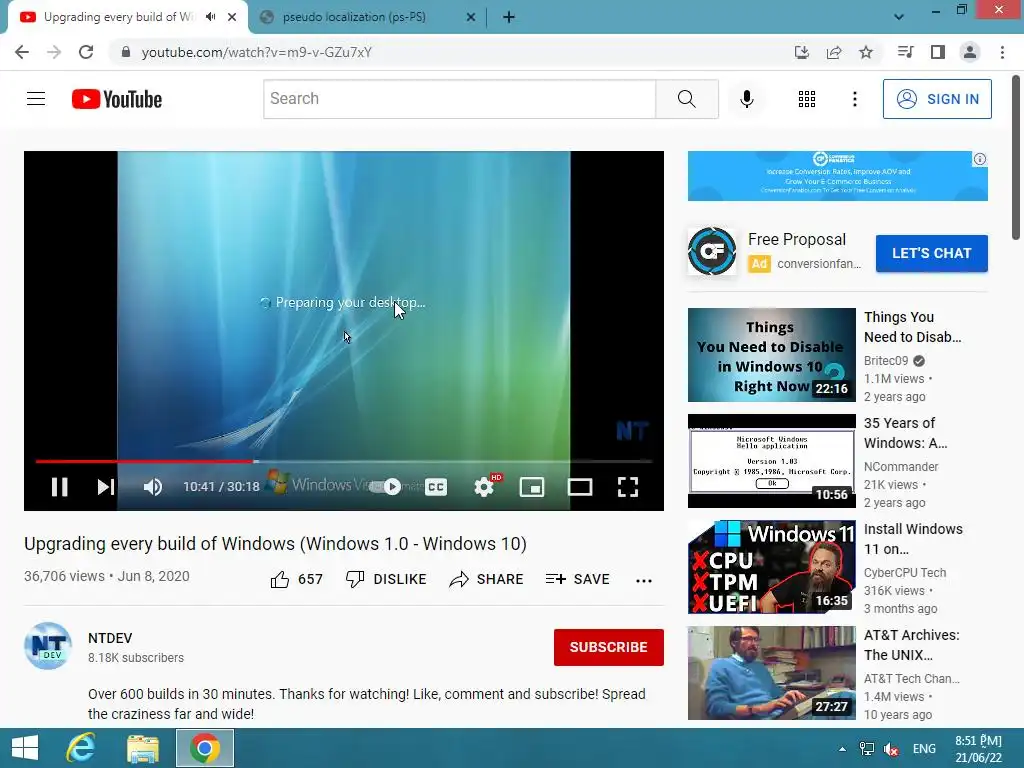This screenshot has height=768, width=1024.
Task: Toggle the autoplay switch in player
Action: 385,487
